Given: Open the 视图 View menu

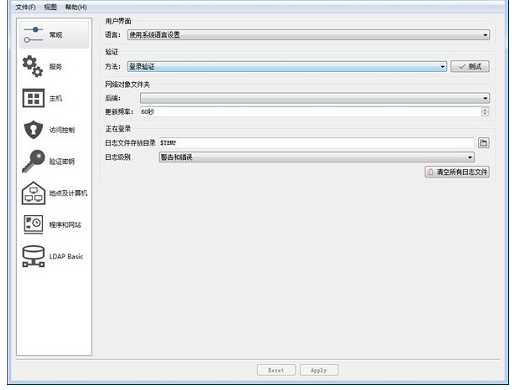Looking at the screenshot, I should pyautogui.click(x=50, y=7).
